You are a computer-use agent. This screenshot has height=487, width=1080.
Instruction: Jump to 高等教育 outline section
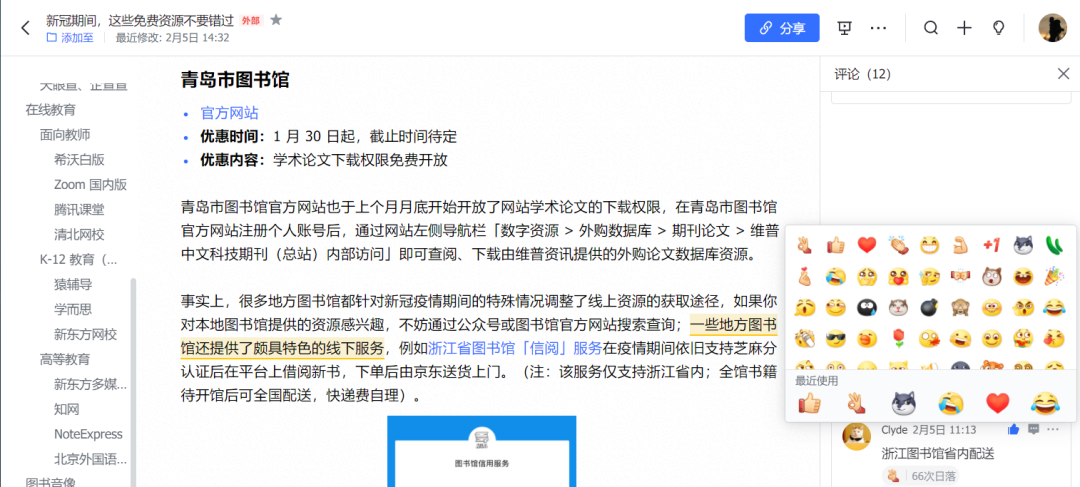[x=65, y=359]
